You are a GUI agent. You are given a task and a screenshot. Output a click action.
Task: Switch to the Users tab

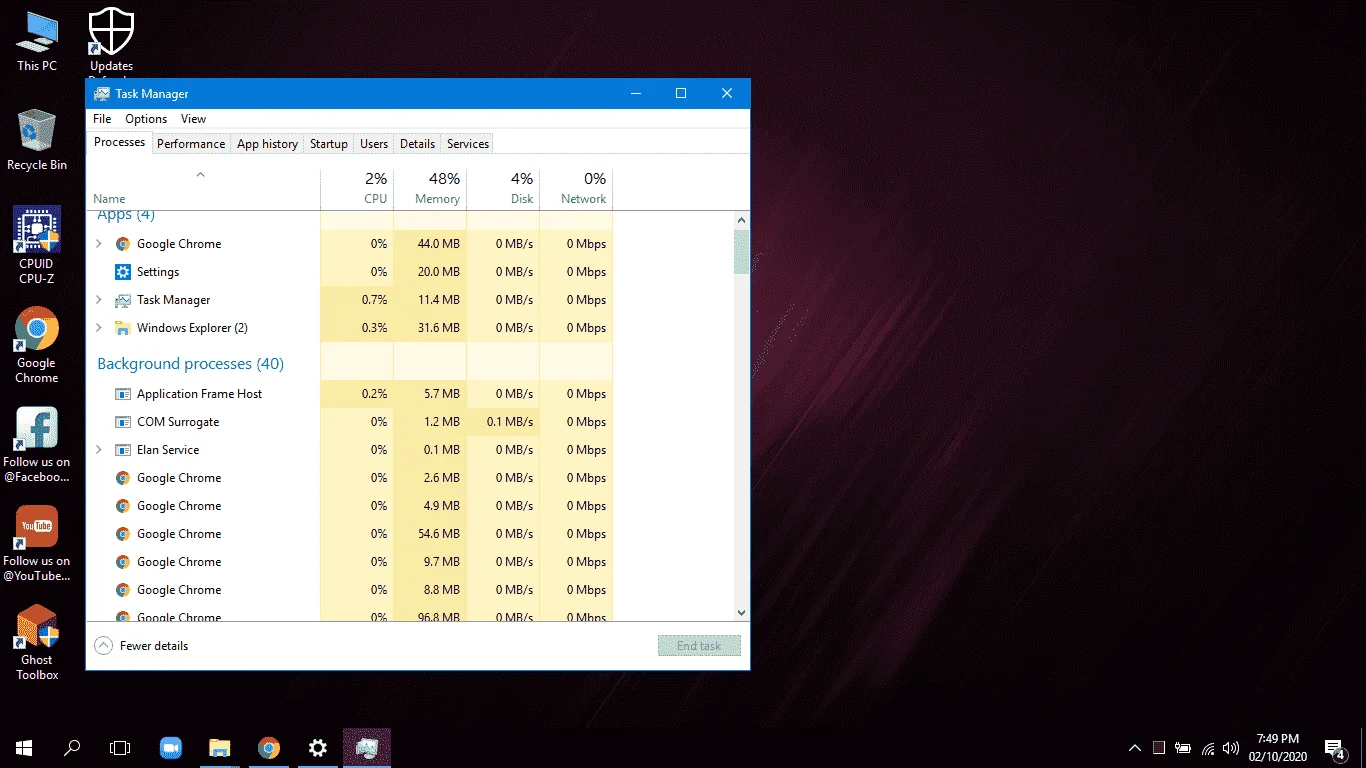point(374,144)
